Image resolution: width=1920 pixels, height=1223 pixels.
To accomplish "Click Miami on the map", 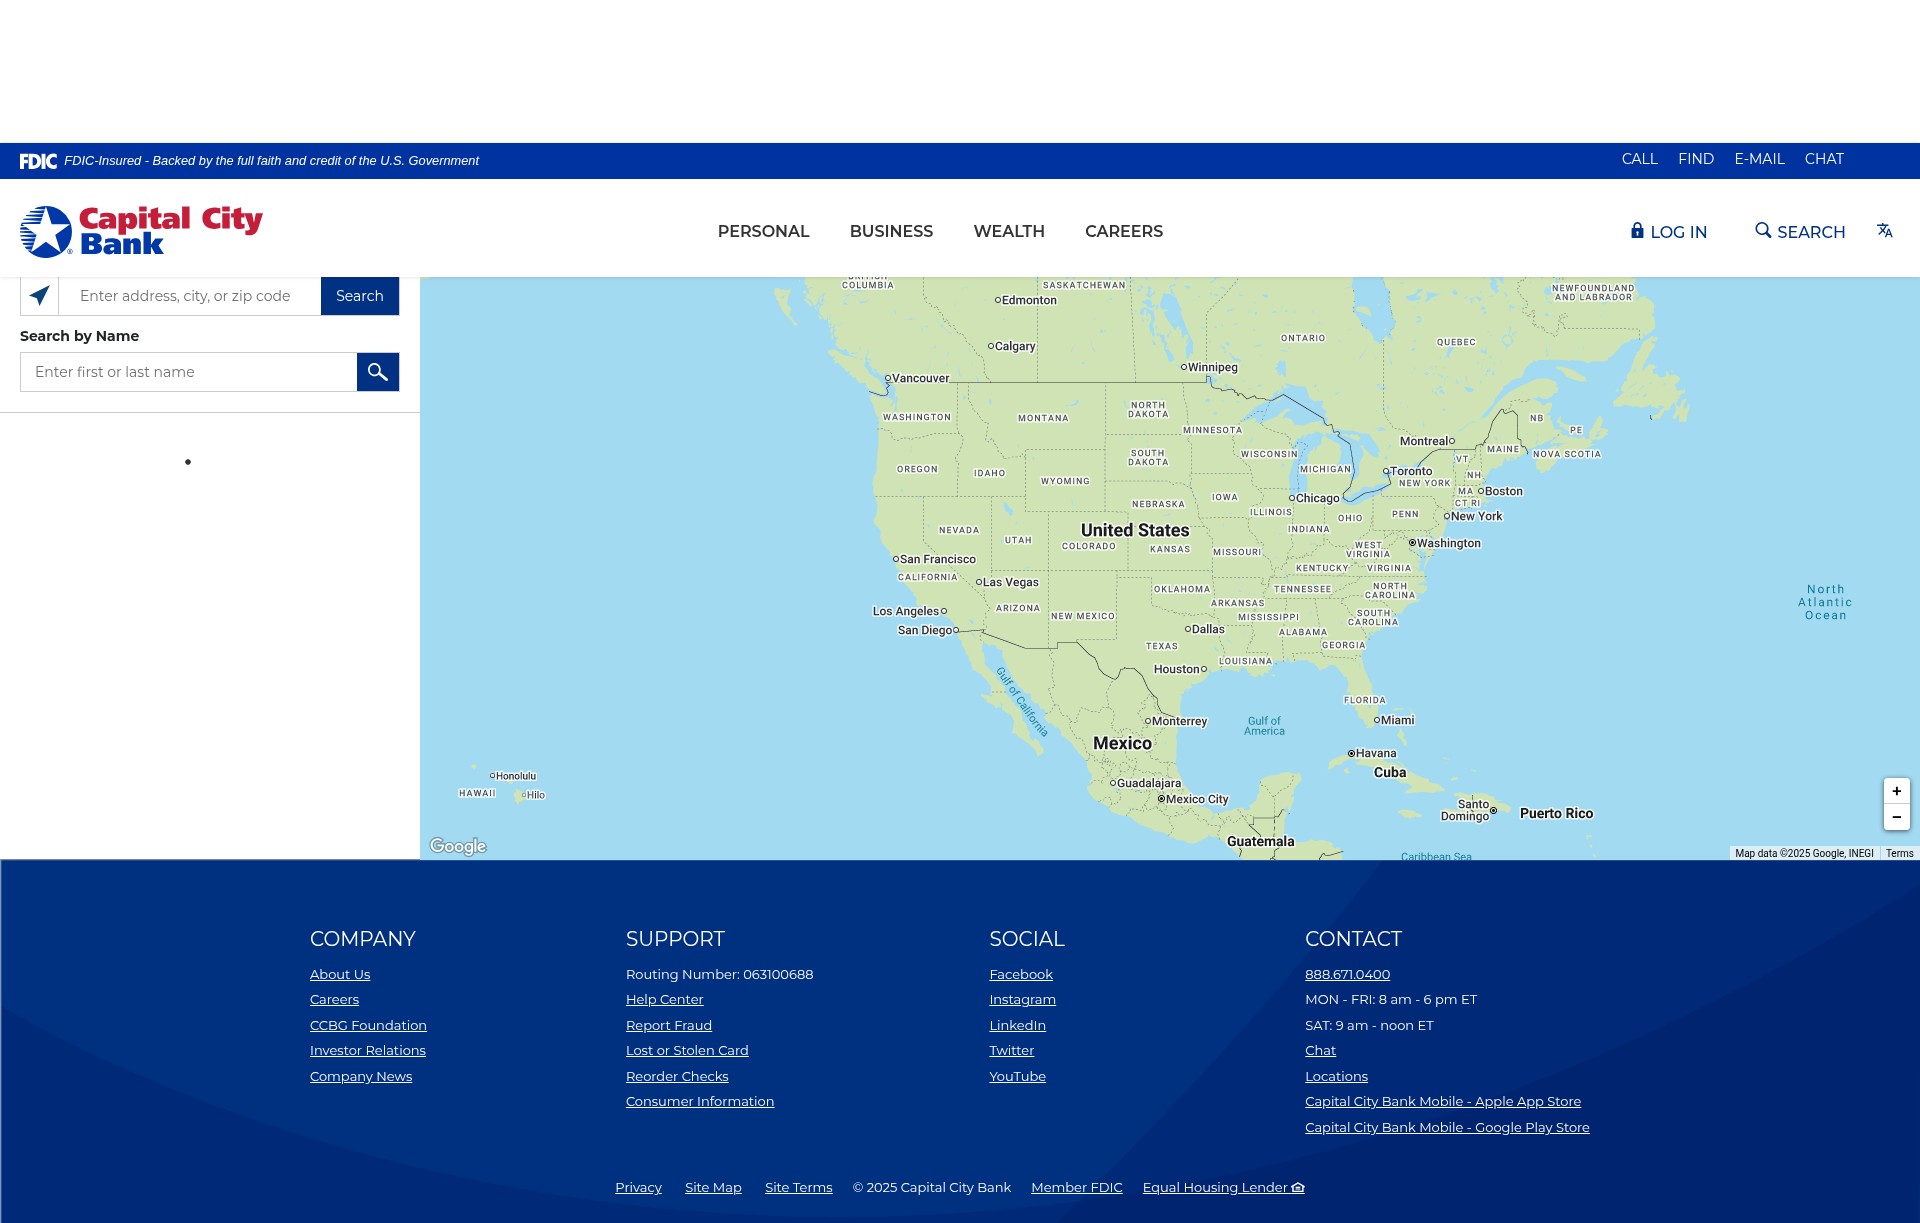I will (x=1394, y=720).
